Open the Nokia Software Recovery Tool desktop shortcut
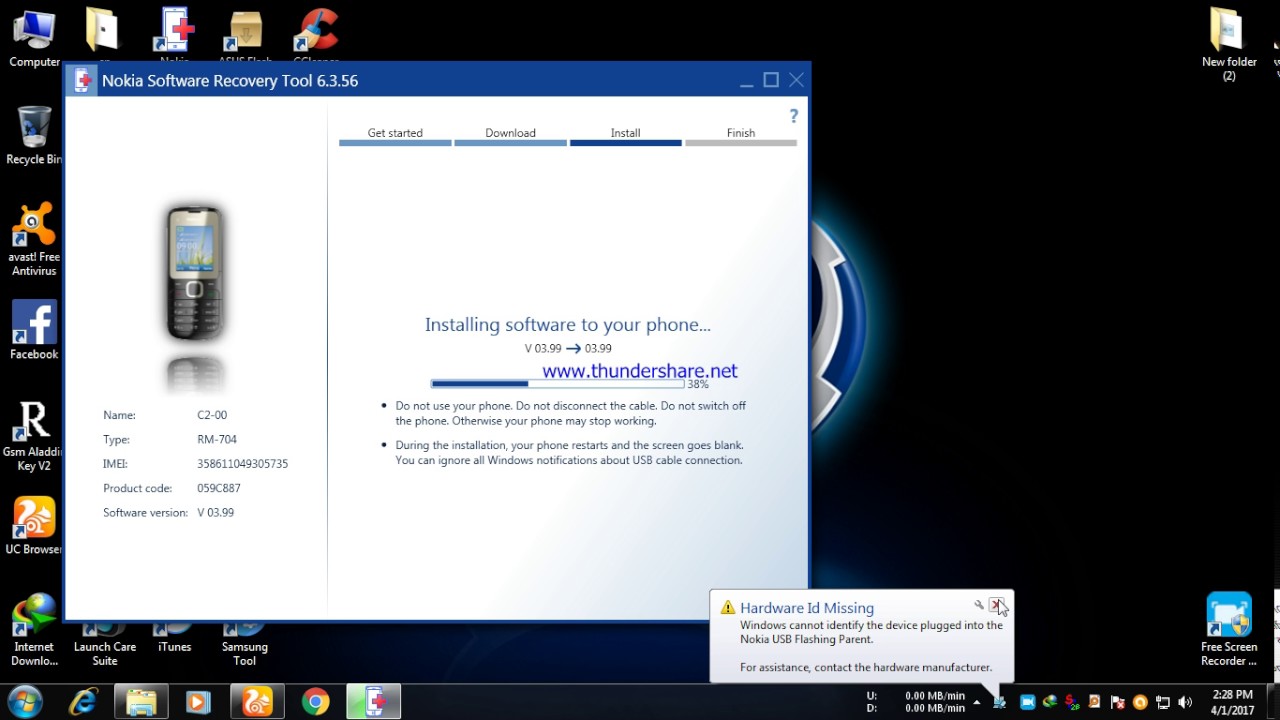 tap(174, 35)
